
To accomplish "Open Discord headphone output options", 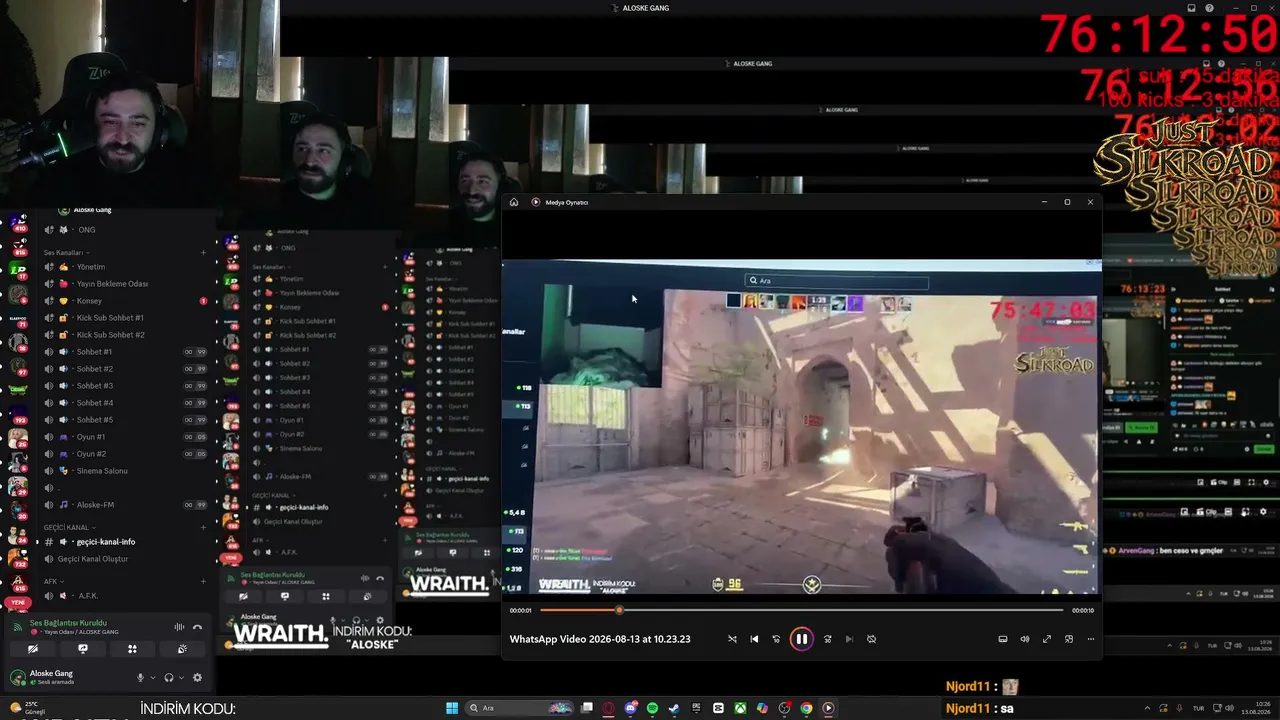I will click(180, 678).
